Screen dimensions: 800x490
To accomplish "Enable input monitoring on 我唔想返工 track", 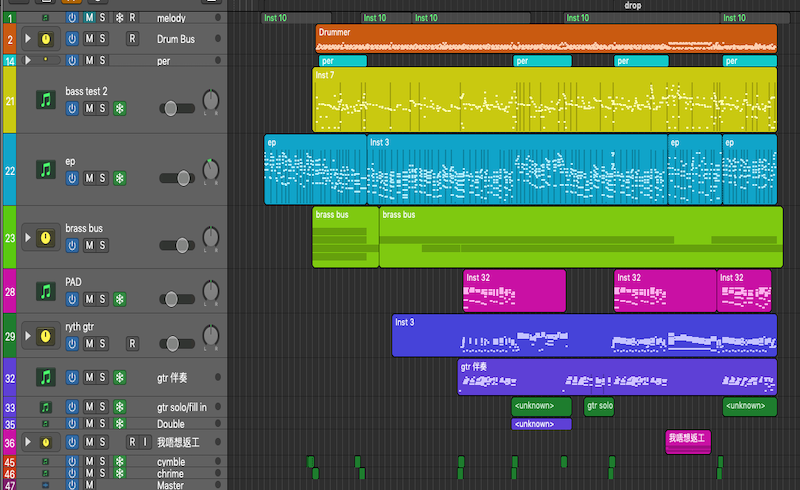I will pyautogui.click(x=147, y=442).
